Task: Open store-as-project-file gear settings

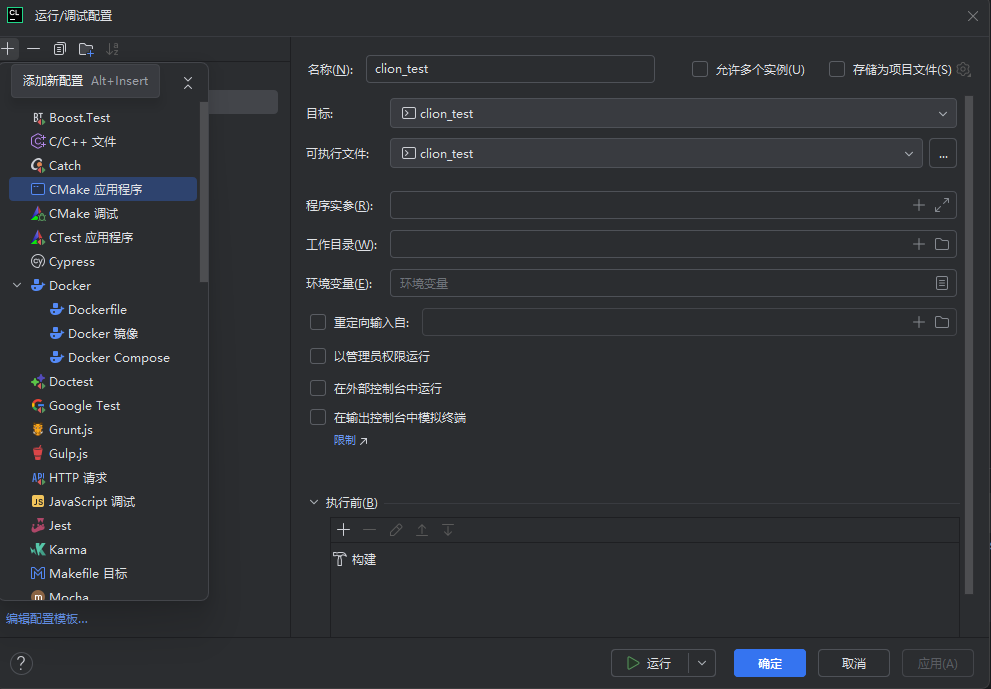Action: point(963,70)
